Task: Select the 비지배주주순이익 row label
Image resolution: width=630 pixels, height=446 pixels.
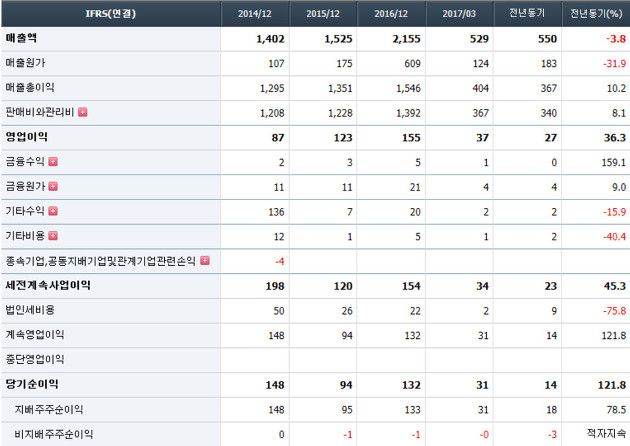Action: [x=53, y=434]
